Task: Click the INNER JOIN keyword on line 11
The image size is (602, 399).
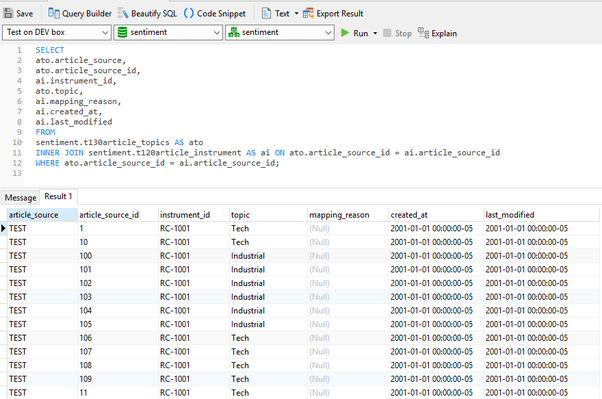Action: pos(60,153)
